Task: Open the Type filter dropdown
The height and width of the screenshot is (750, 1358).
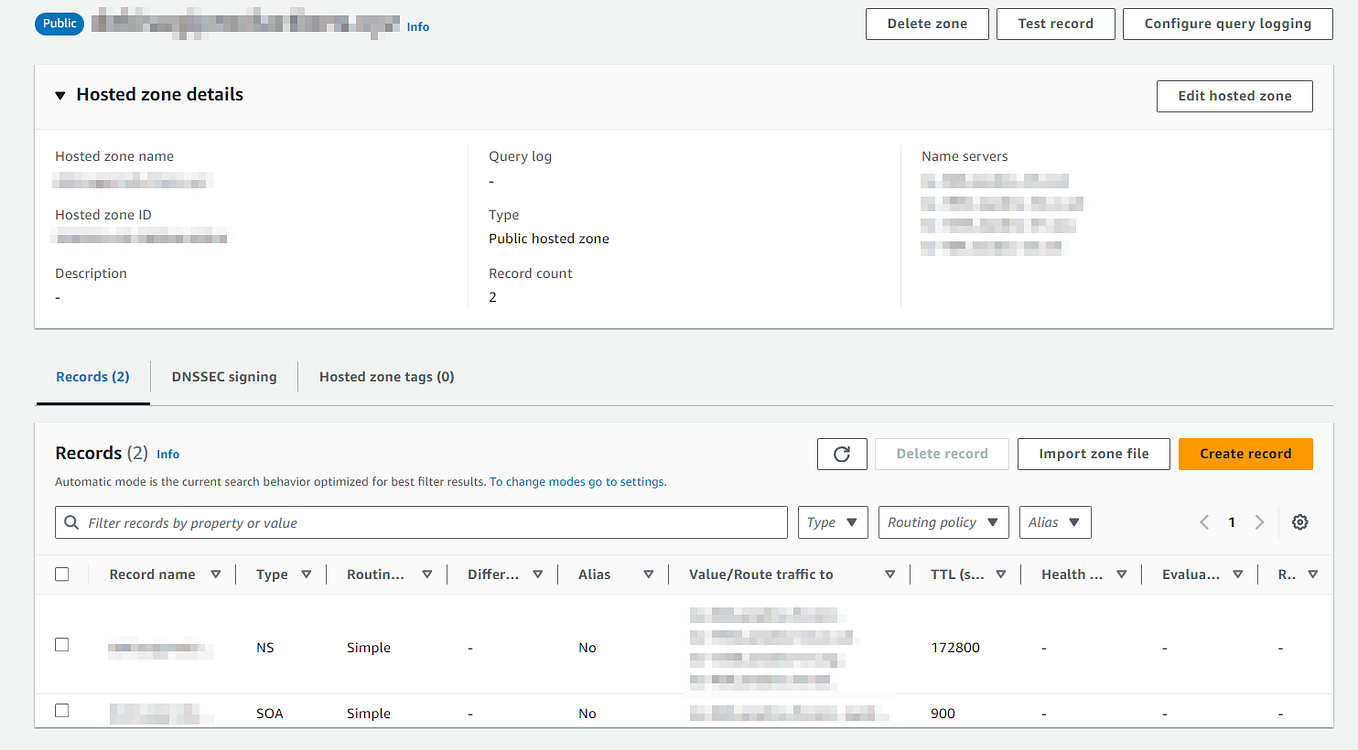Action: click(x=833, y=521)
